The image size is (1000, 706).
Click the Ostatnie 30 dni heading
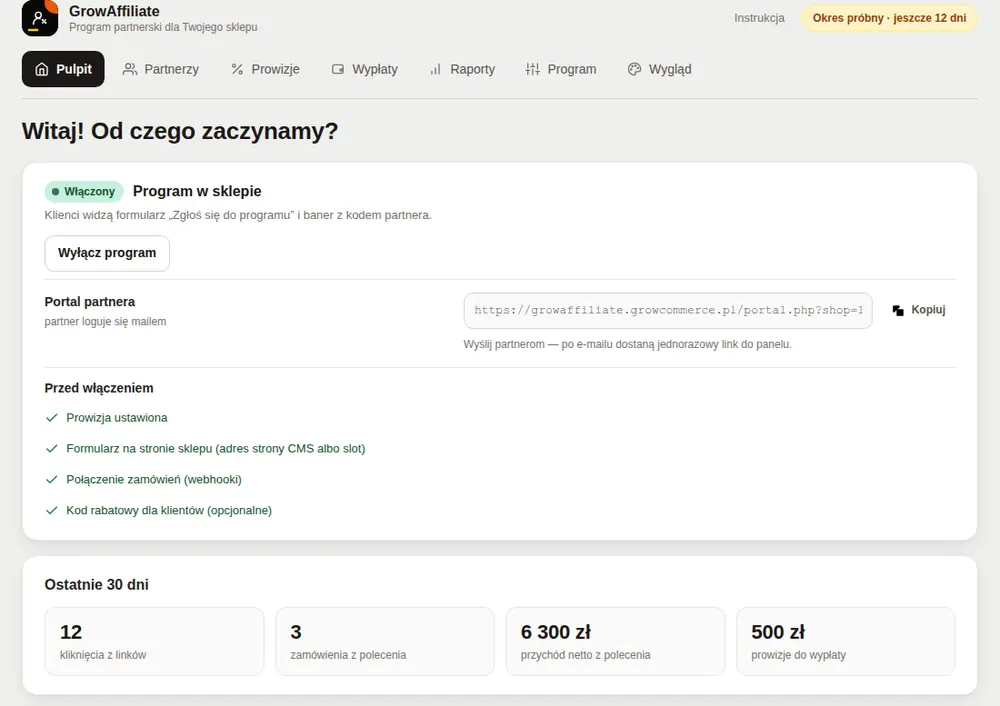click(96, 584)
